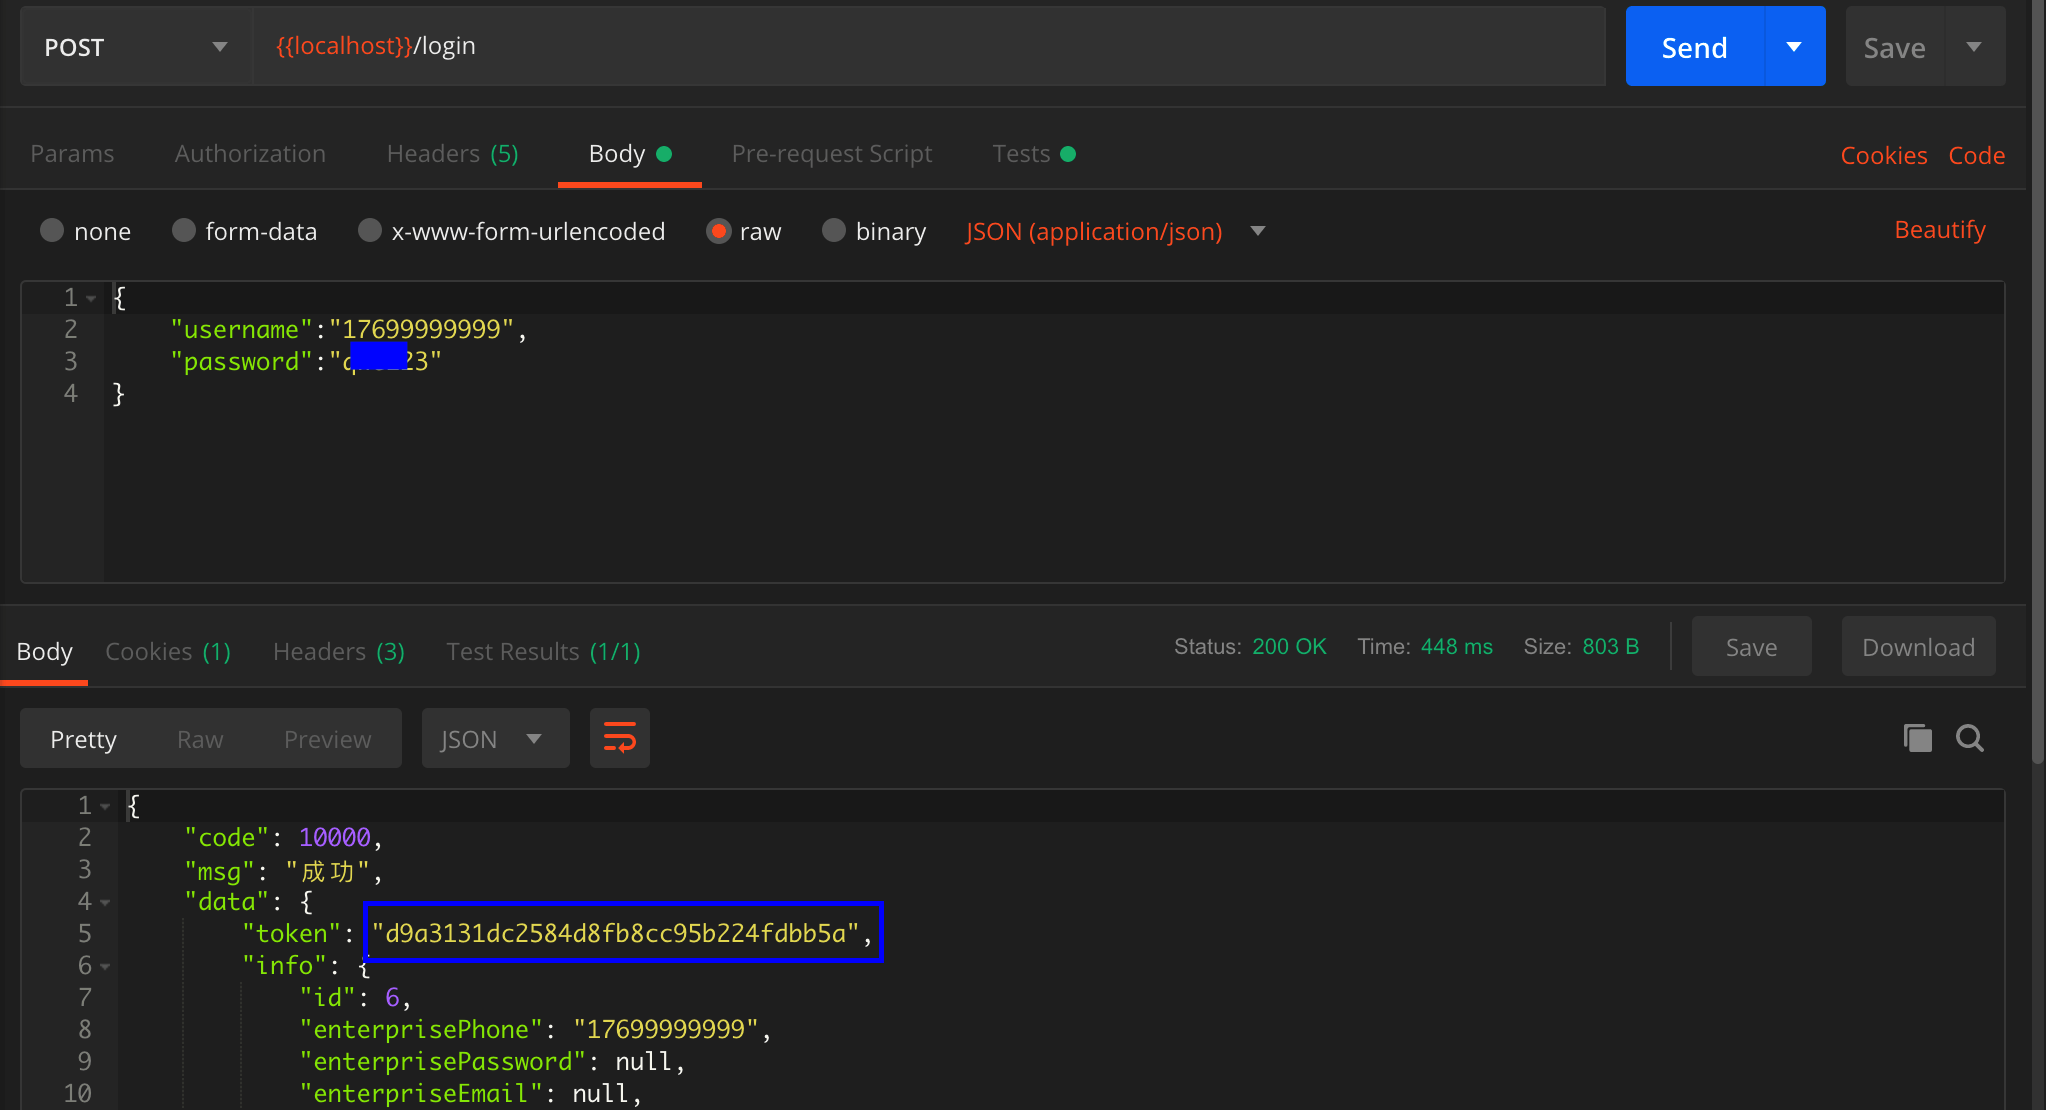
Task: Open JSON (application/json) content type dropdown
Action: (x=1115, y=231)
